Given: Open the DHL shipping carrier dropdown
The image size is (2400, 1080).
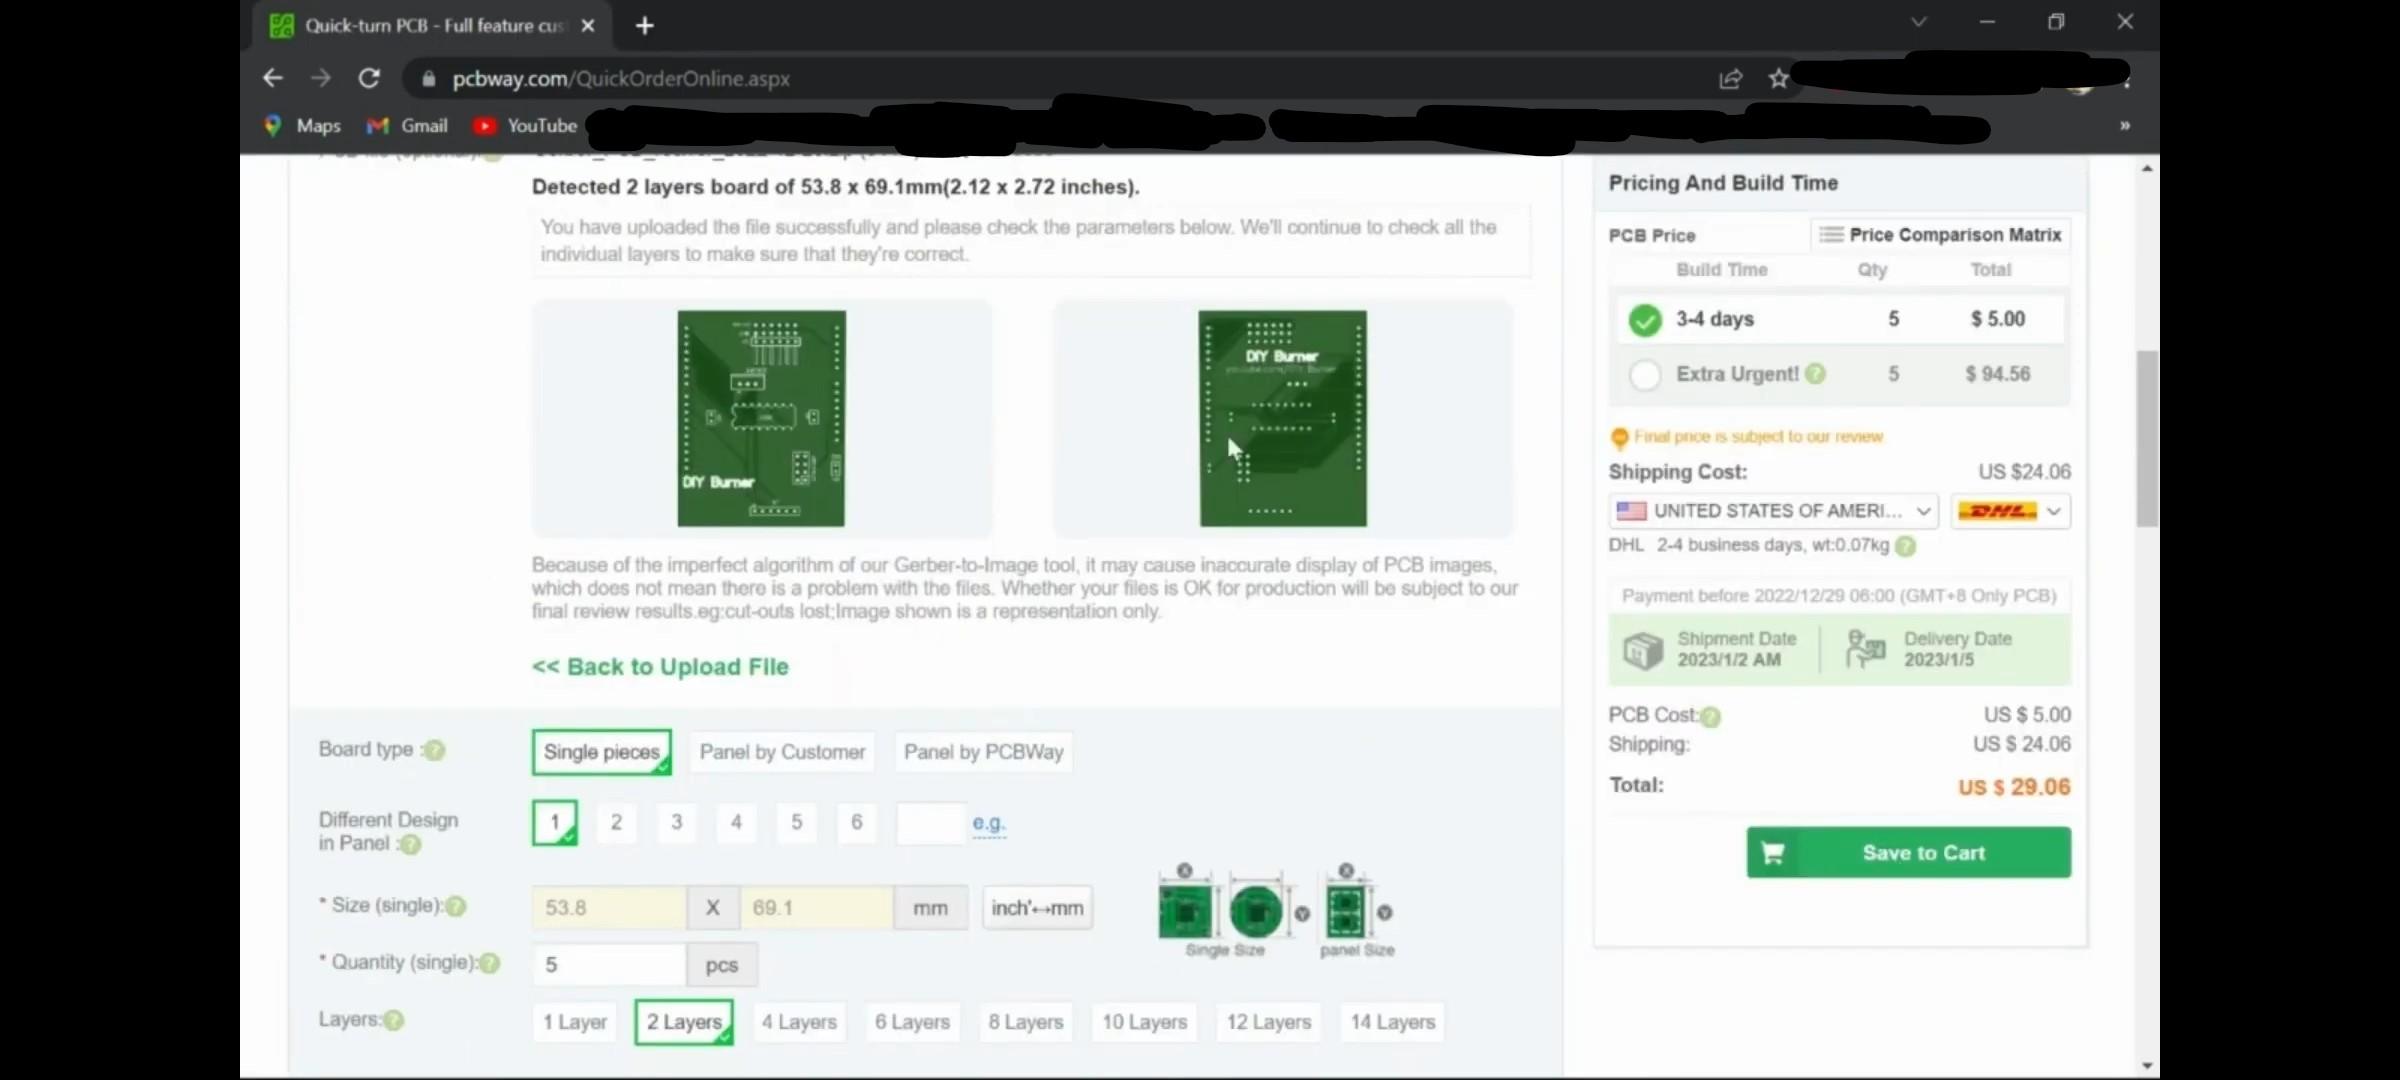Looking at the screenshot, I should 2009,511.
